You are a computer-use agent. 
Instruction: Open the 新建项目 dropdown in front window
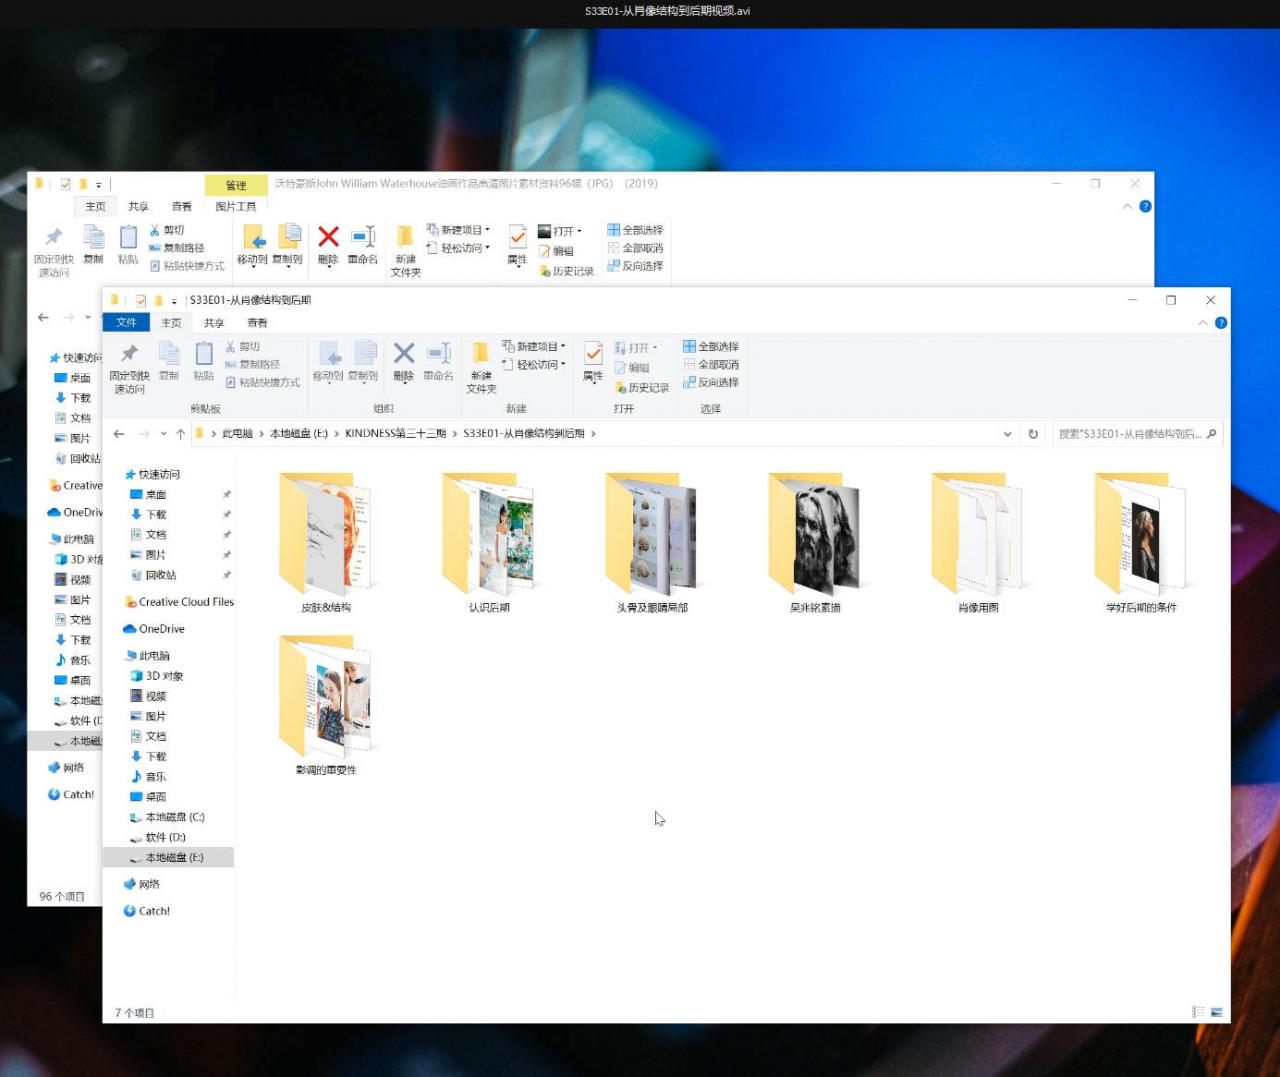coord(535,347)
